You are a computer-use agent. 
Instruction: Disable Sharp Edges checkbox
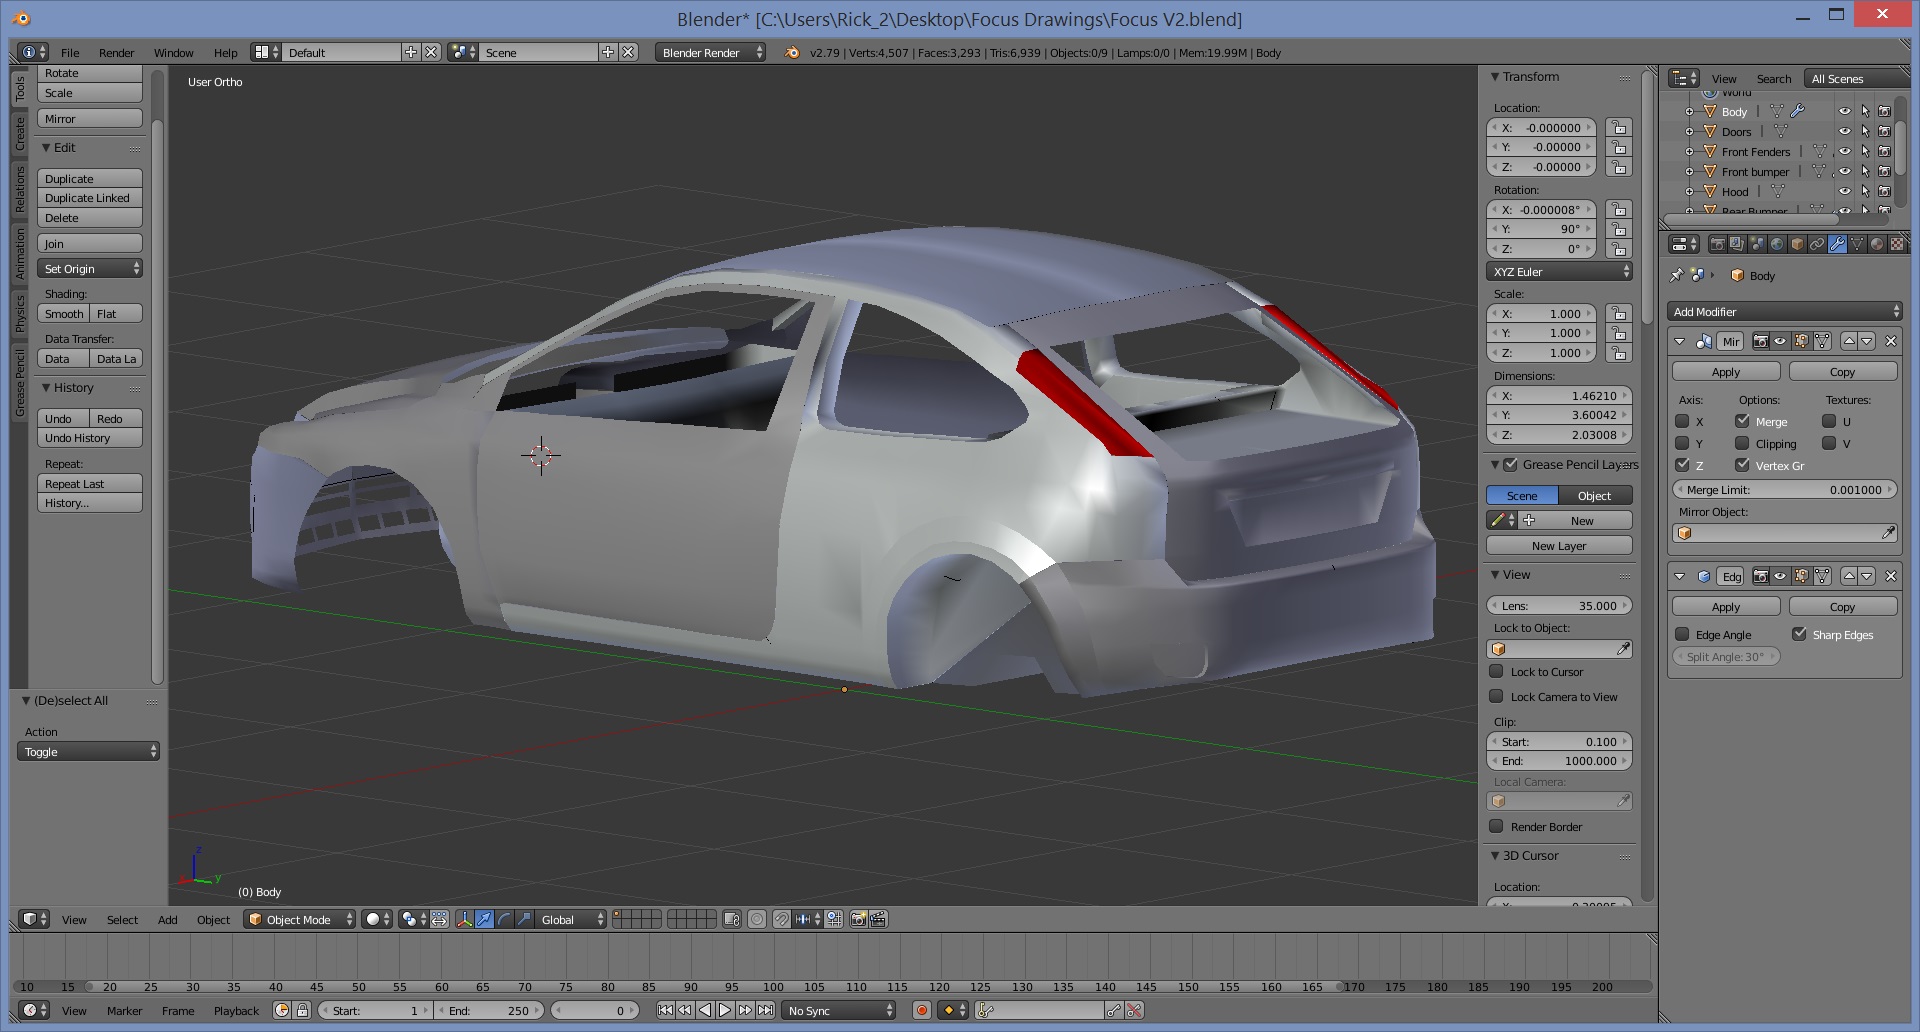(1799, 634)
